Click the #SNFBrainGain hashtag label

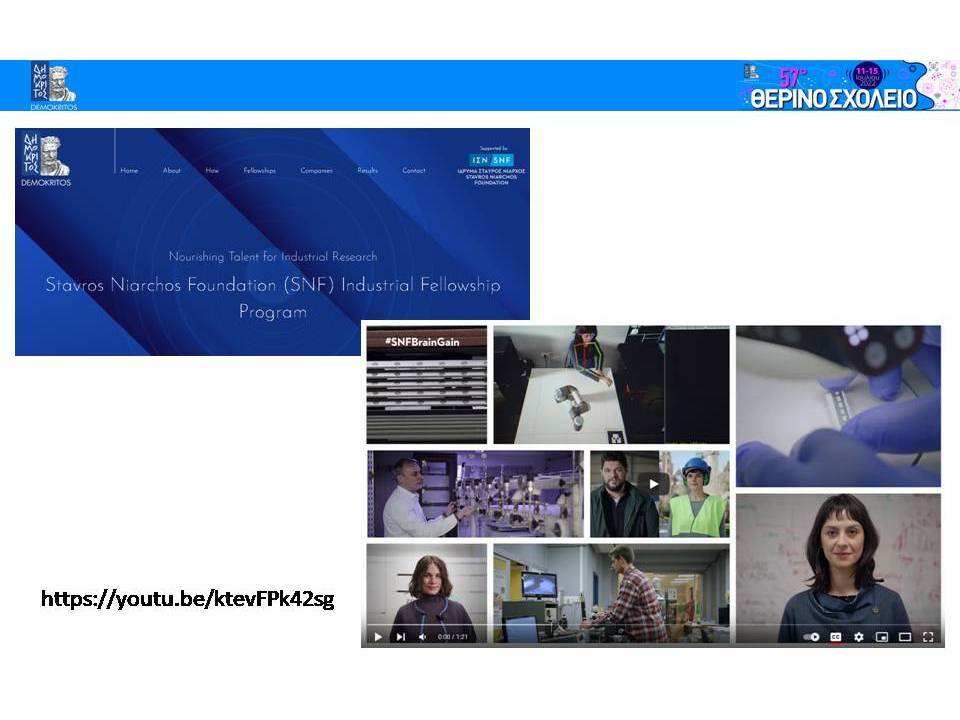(422, 342)
